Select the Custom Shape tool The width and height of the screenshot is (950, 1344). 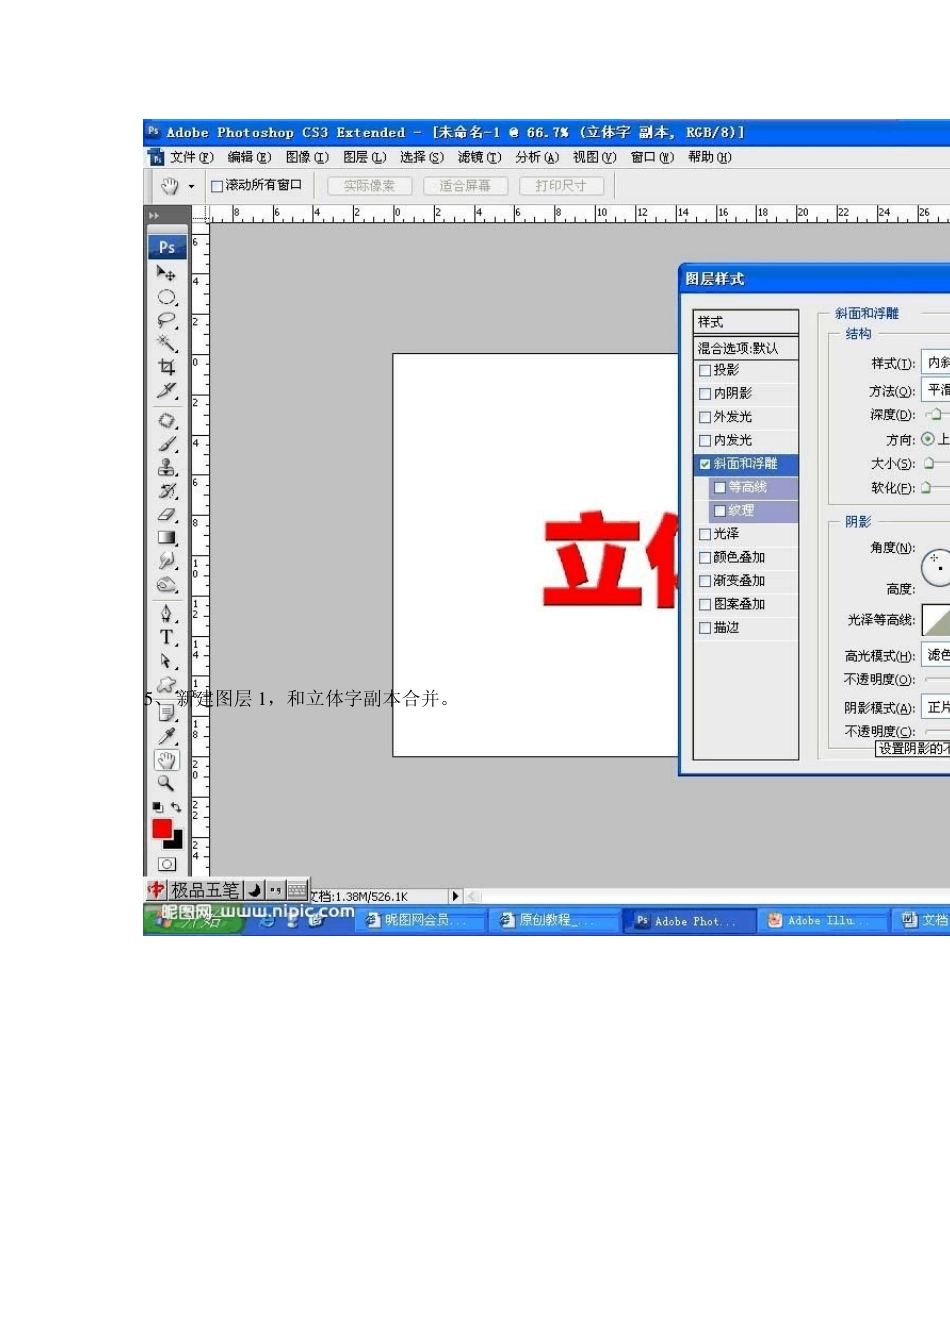pos(166,684)
